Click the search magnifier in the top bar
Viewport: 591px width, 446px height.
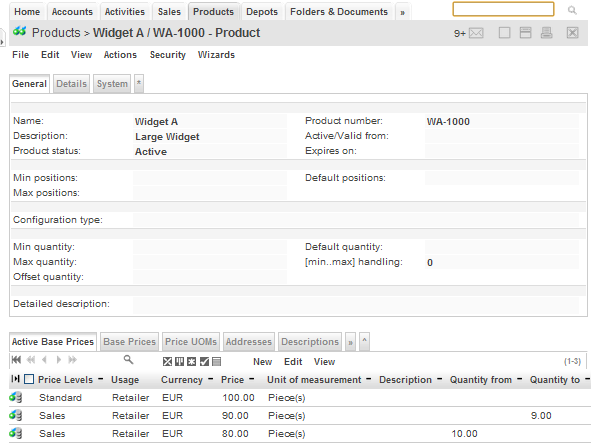tap(572, 10)
